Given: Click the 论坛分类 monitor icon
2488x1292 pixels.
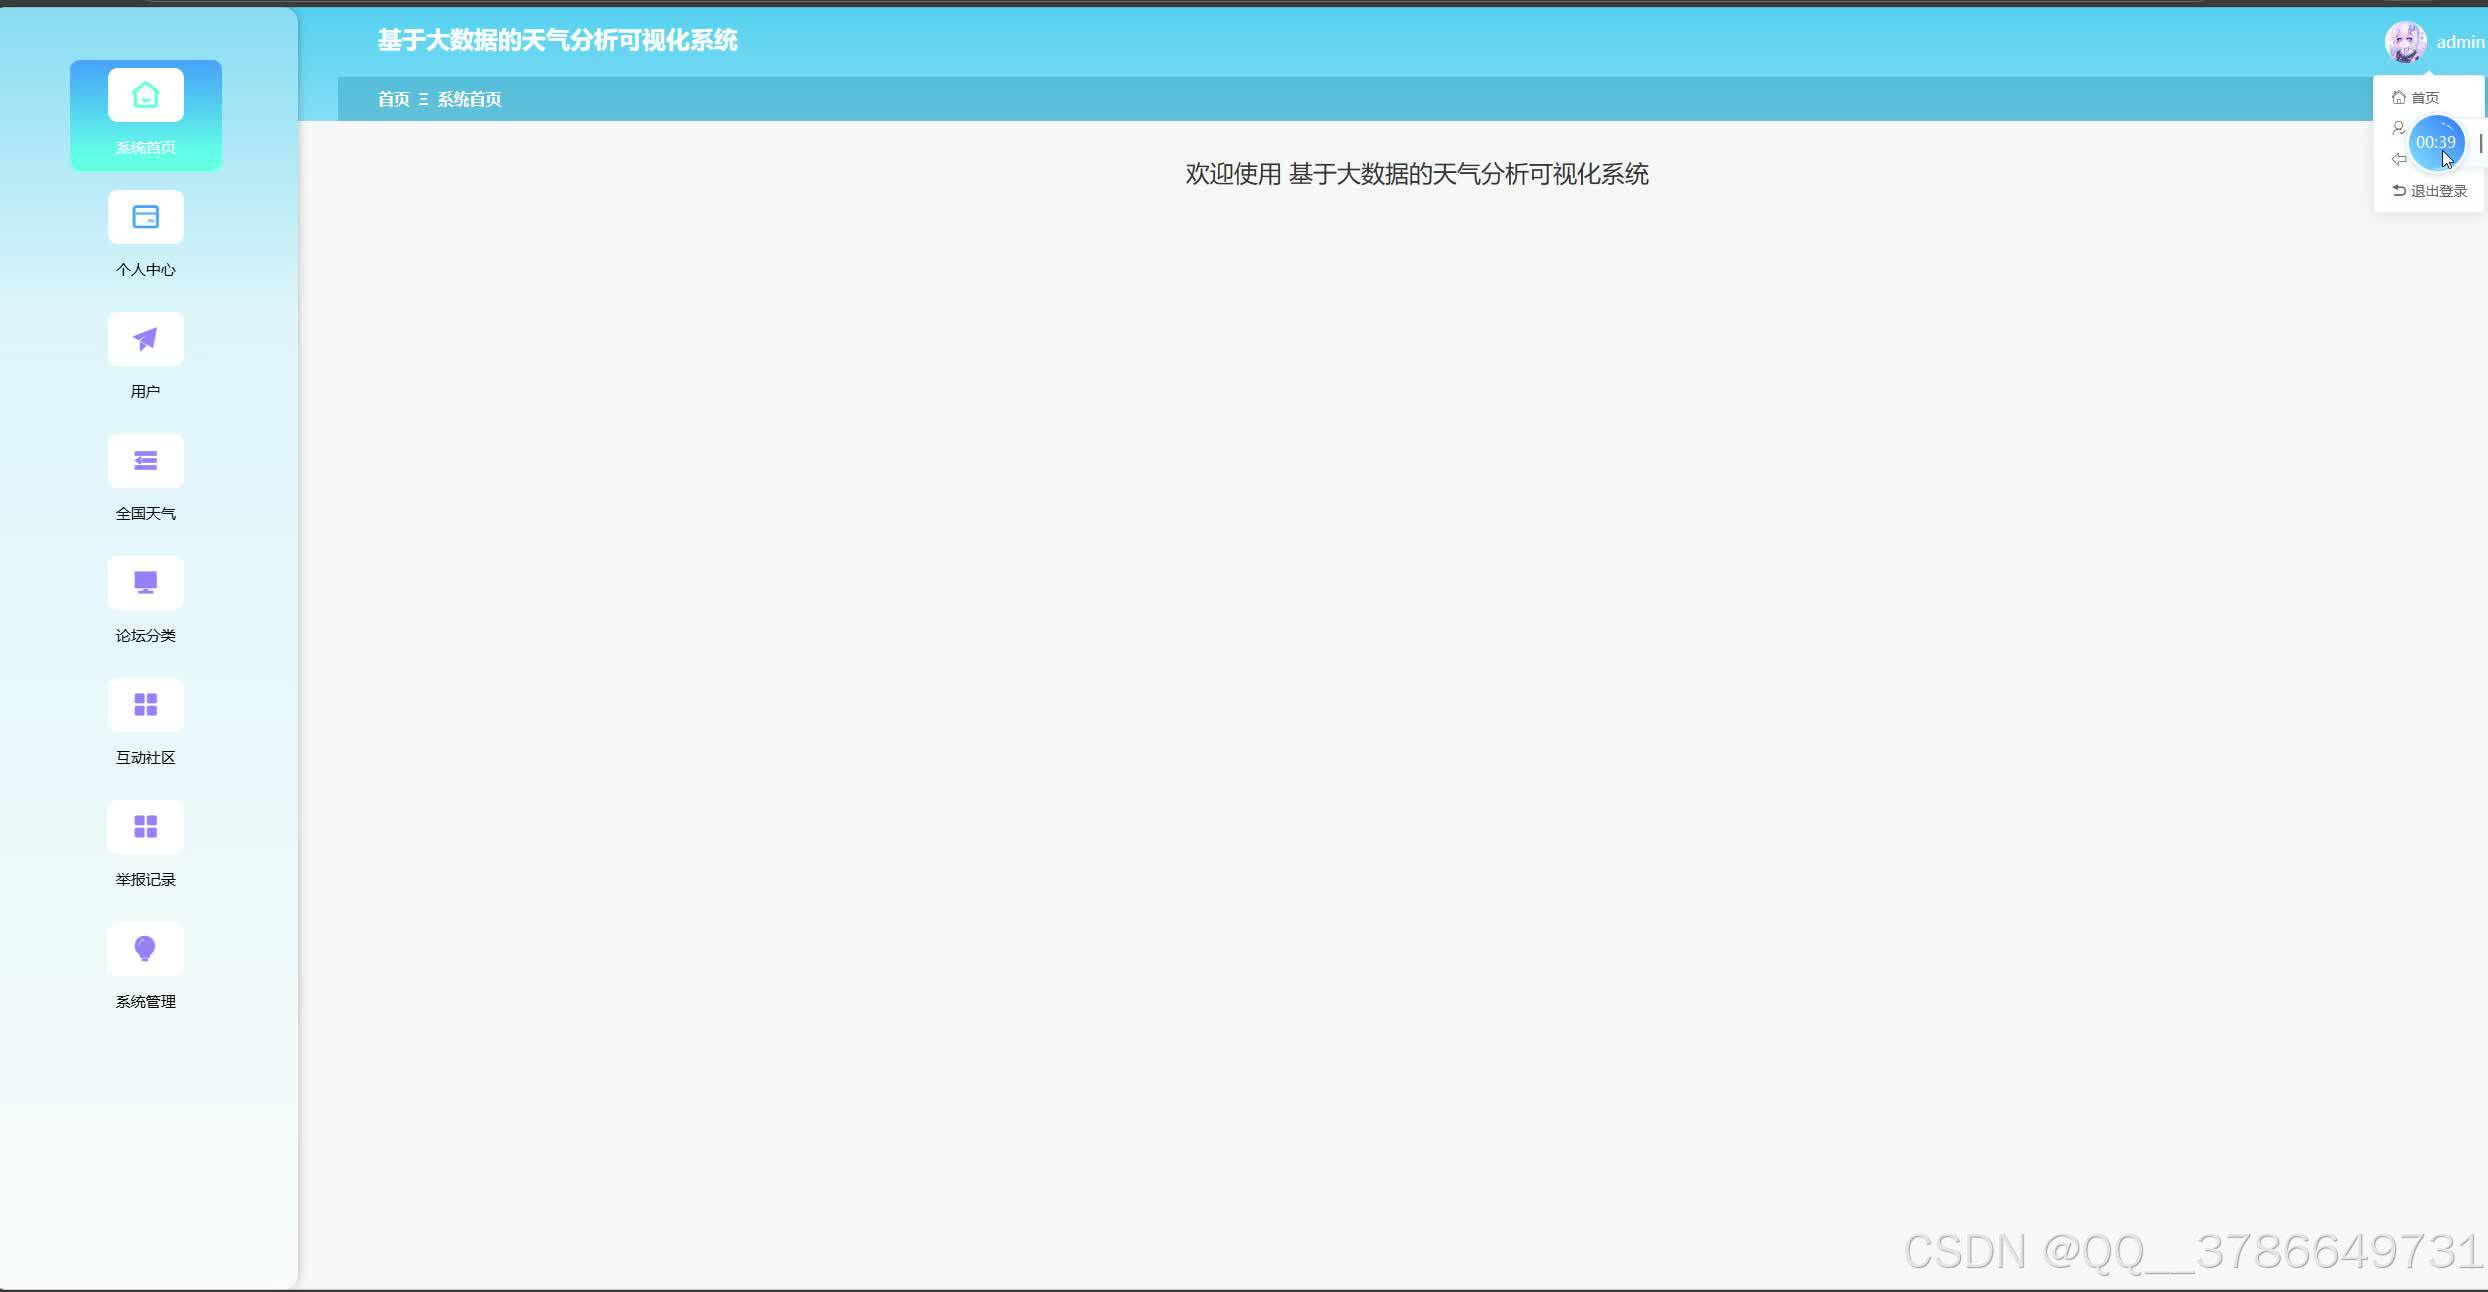Looking at the screenshot, I should (x=145, y=583).
